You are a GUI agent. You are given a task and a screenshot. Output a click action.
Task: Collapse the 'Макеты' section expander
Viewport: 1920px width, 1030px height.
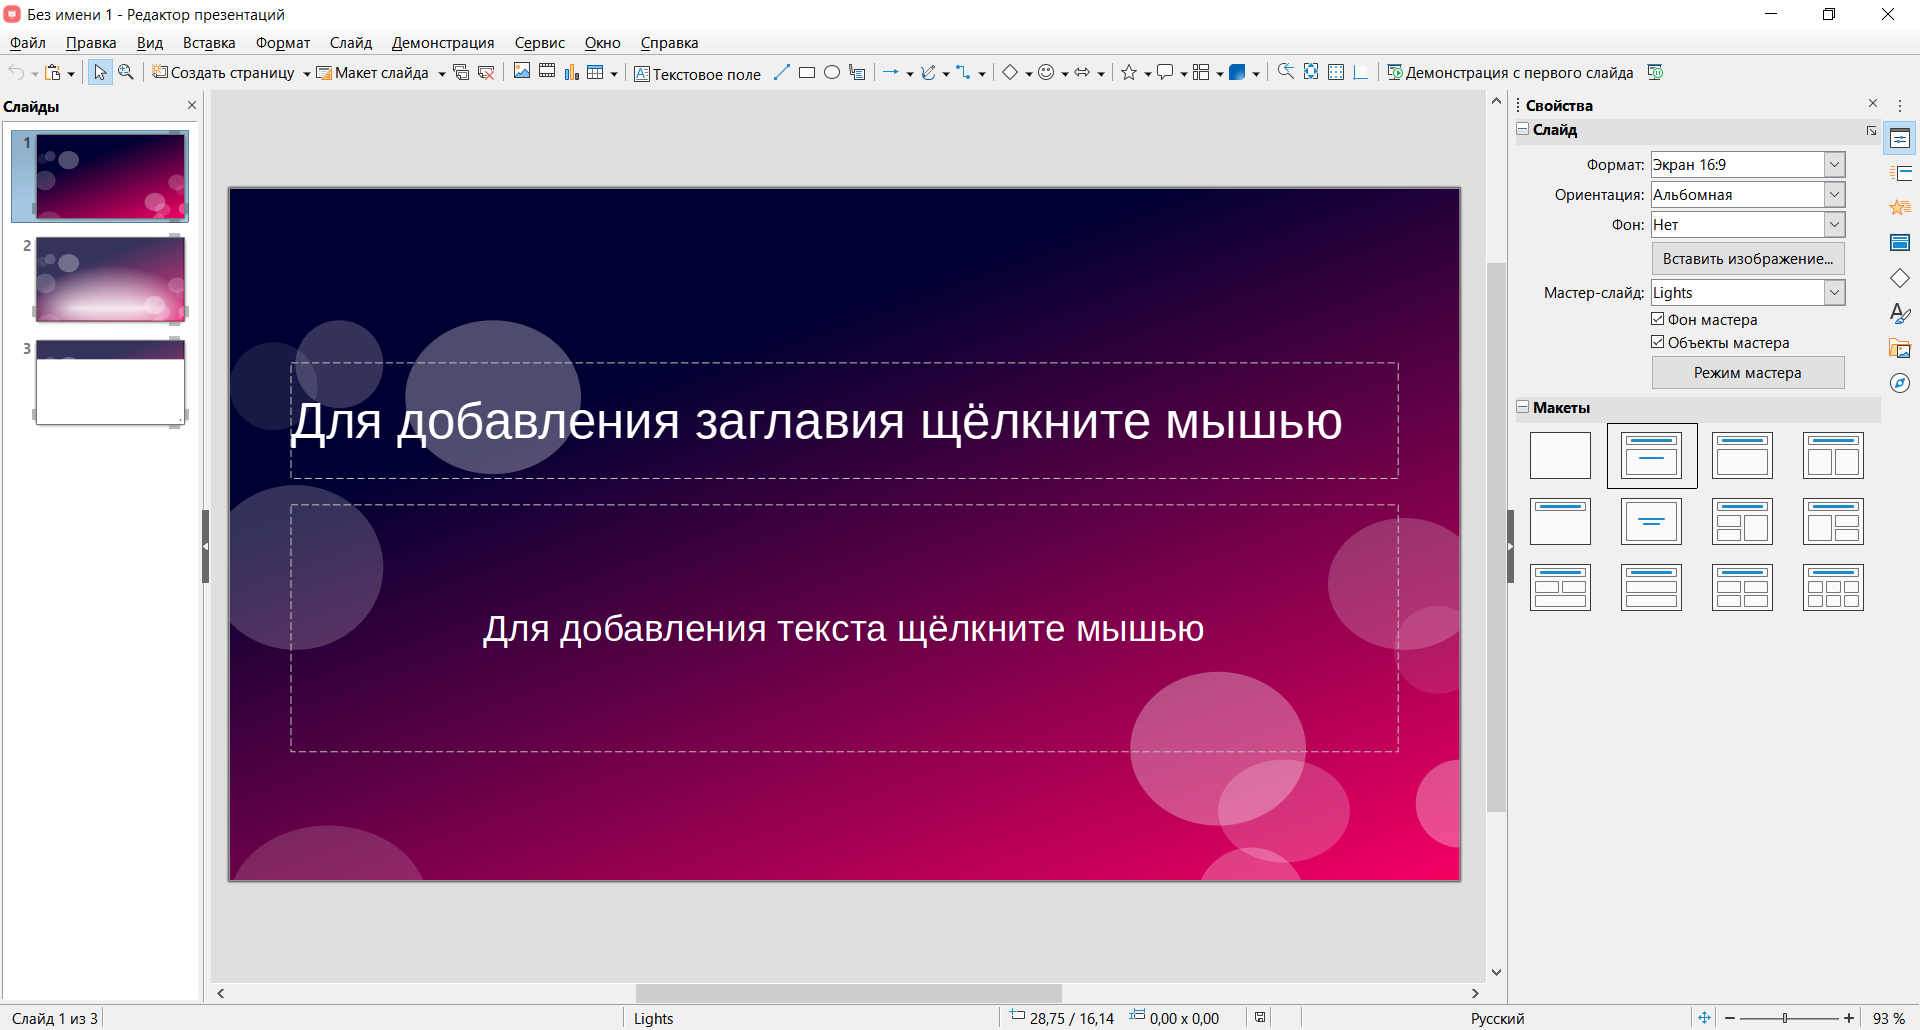coord(1523,407)
